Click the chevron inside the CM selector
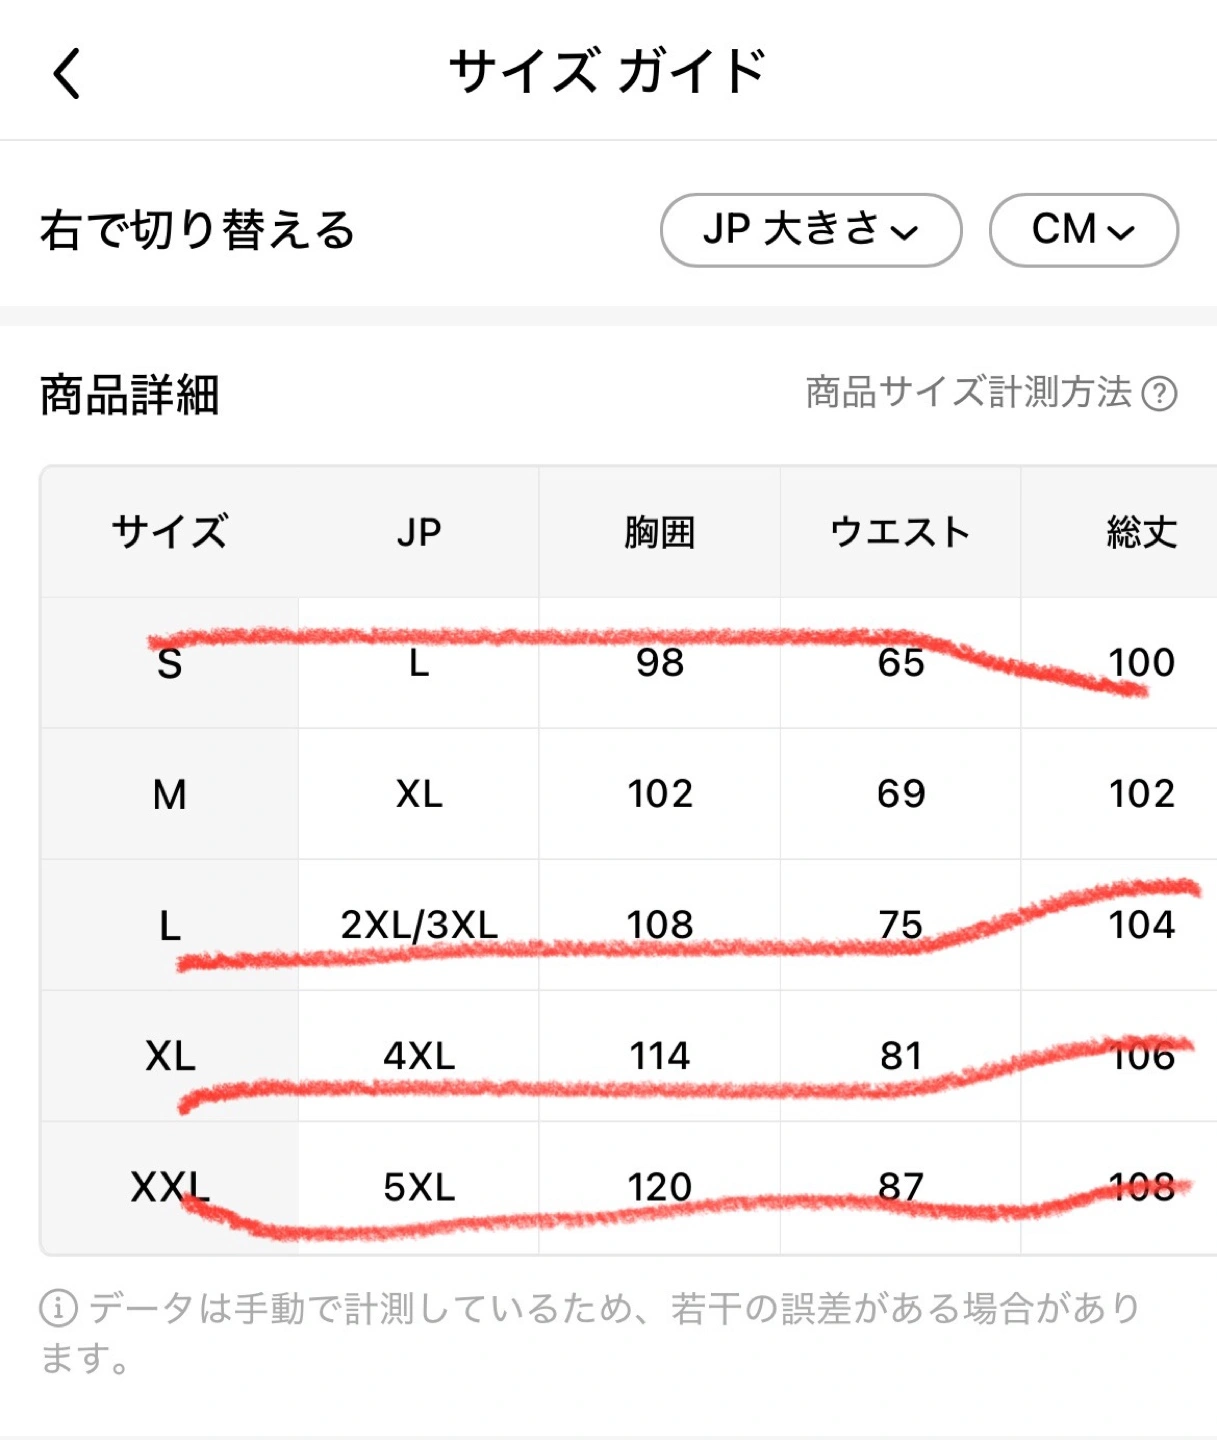 coord(1122,233)
